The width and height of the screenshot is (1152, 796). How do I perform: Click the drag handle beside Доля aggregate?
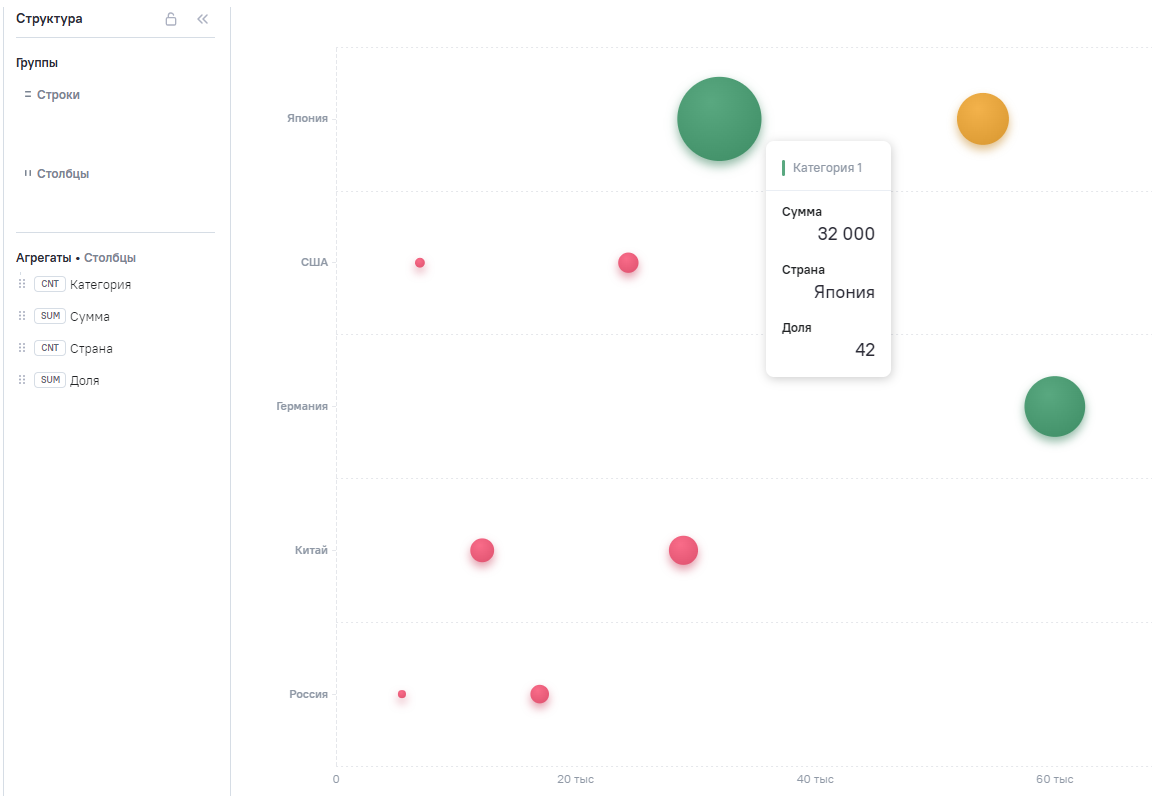pyautogui.click(x=22, y=380)
